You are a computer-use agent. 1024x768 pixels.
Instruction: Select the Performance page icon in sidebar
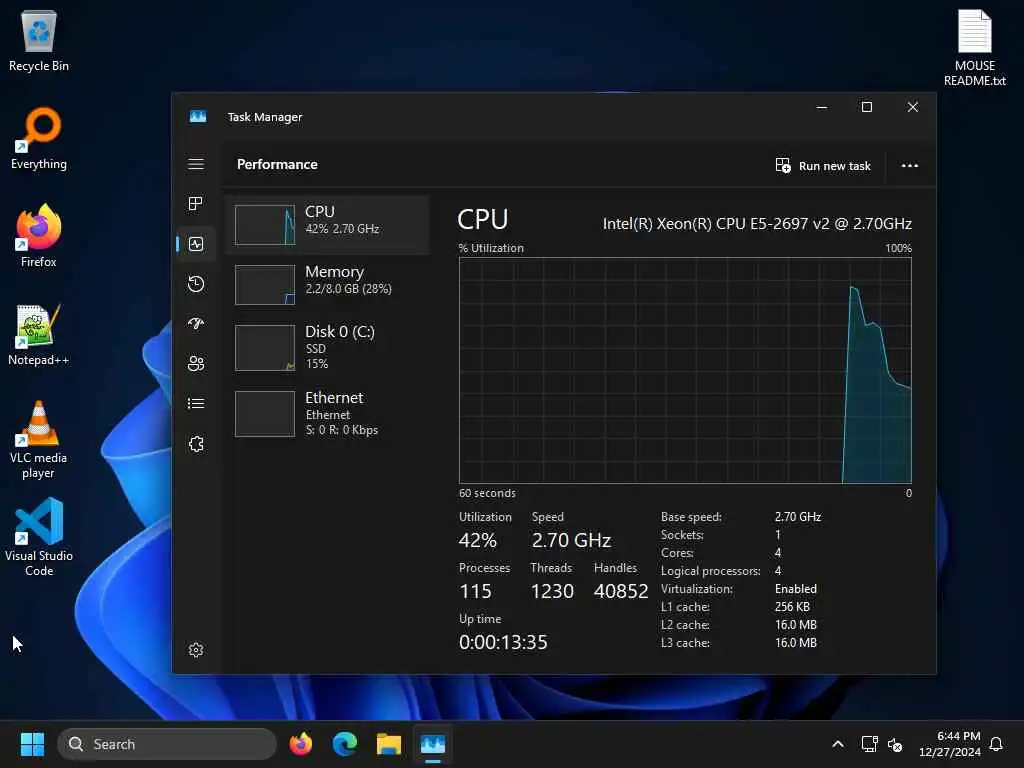point(196,244)
